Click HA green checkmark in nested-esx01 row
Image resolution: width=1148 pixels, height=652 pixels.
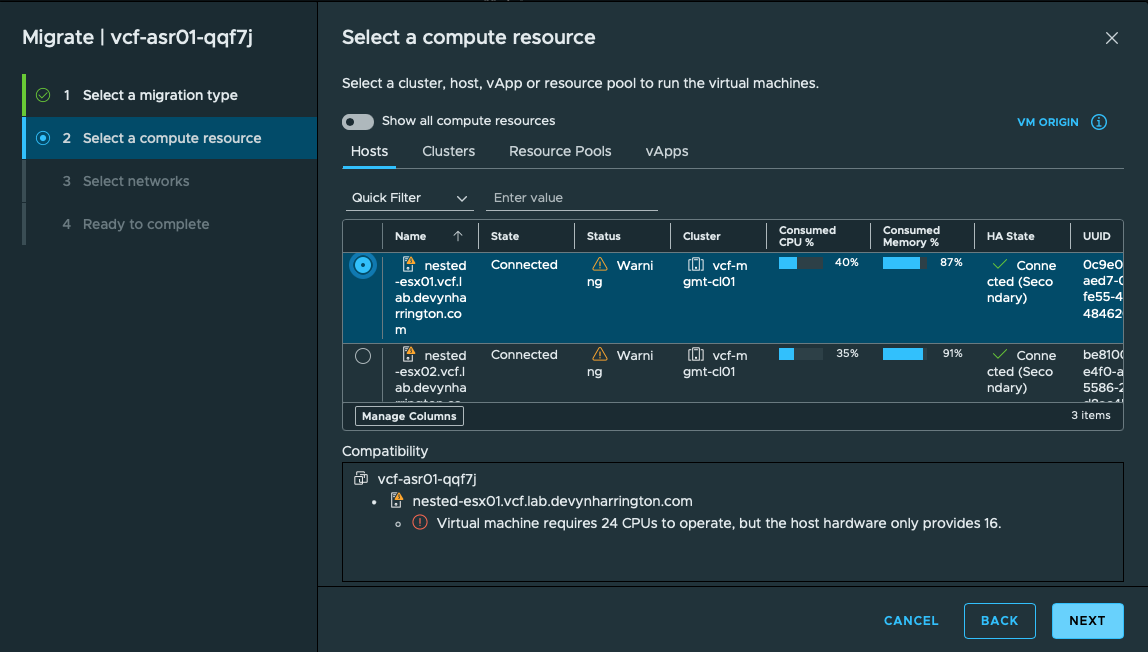coord(999,264)
